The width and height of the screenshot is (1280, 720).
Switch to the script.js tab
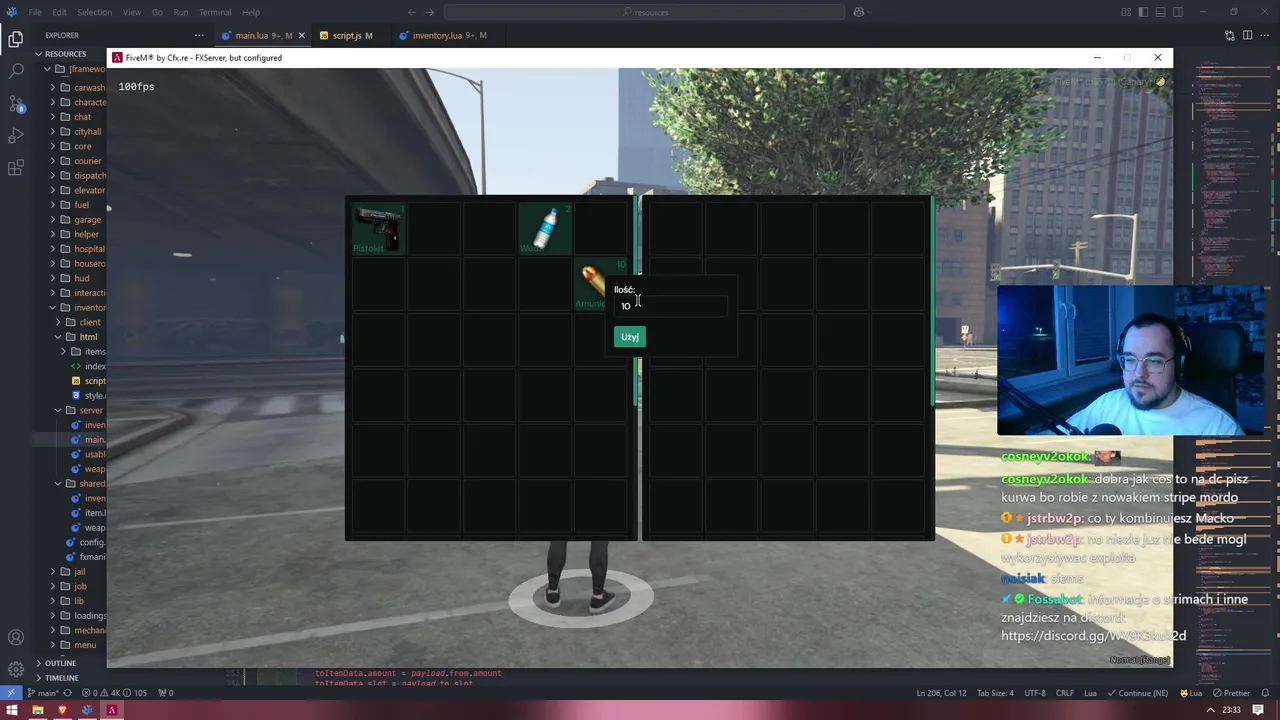[347, 35]
